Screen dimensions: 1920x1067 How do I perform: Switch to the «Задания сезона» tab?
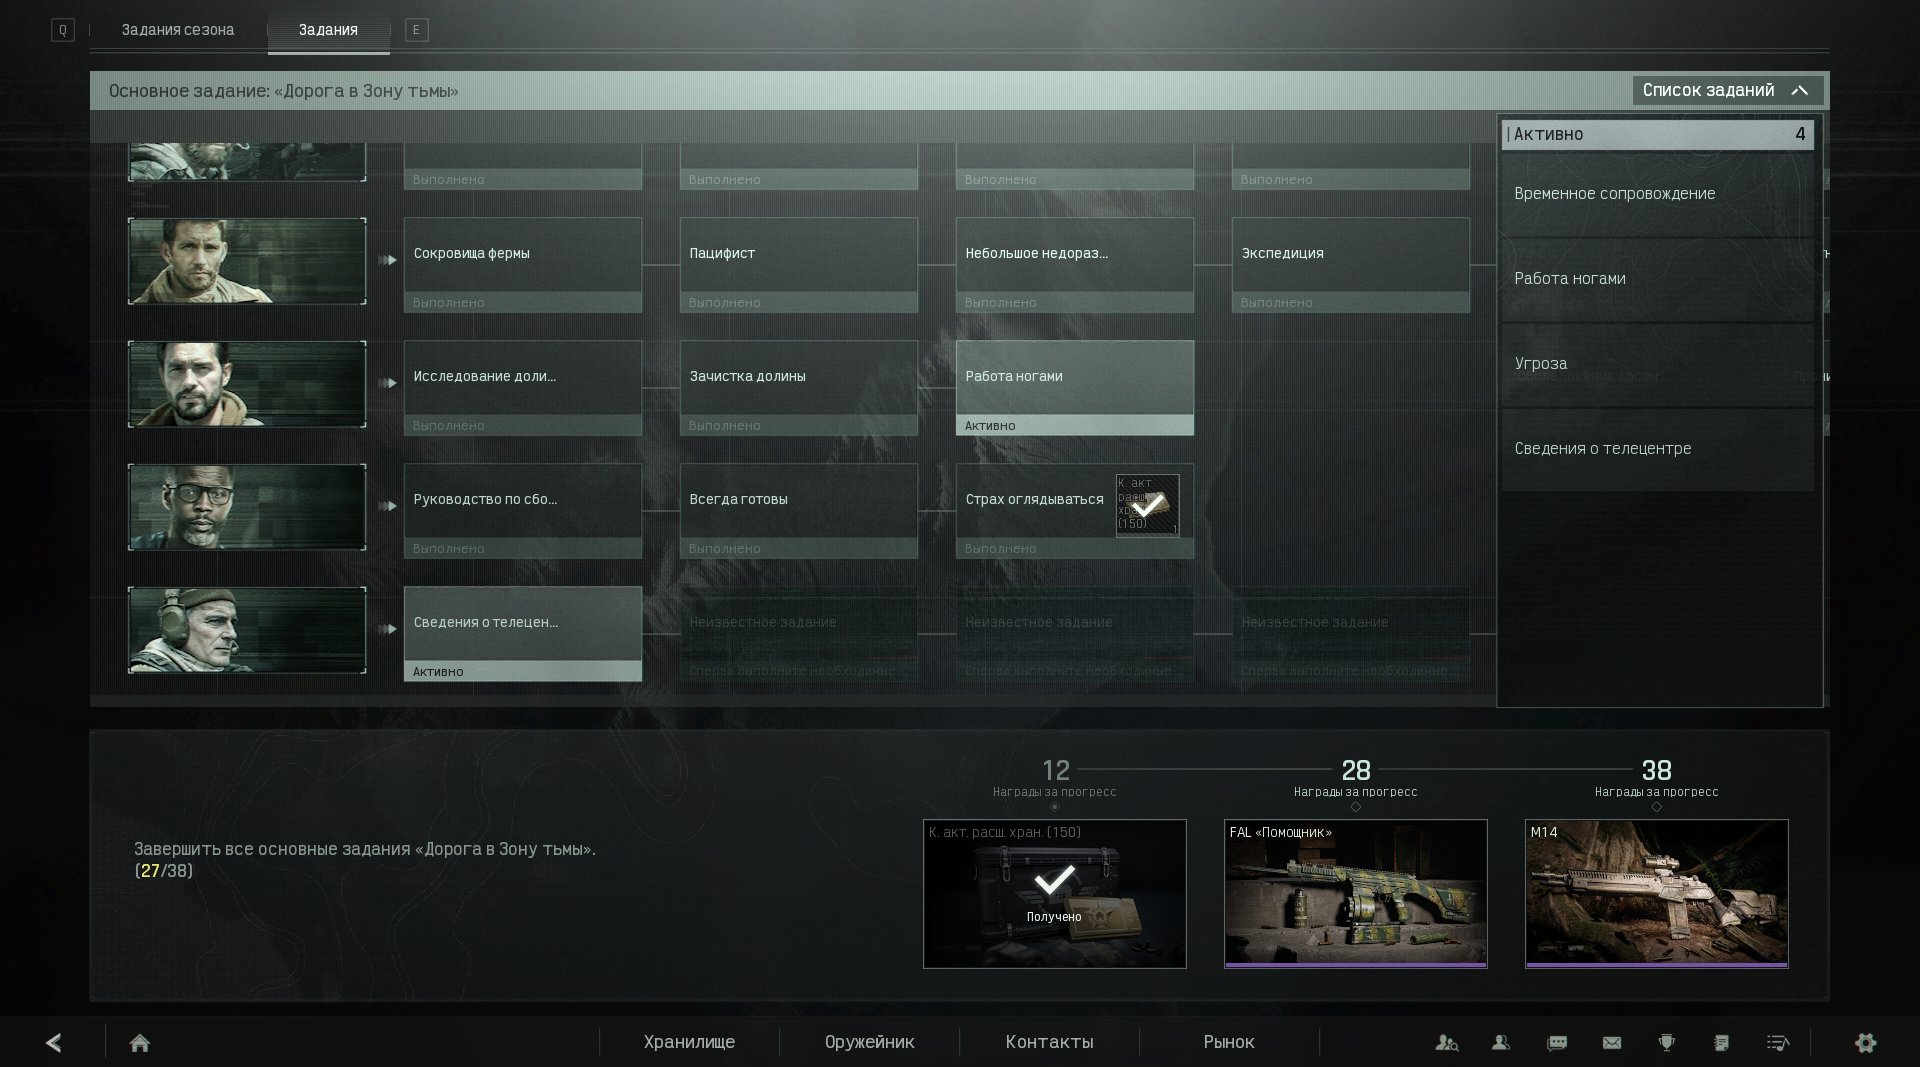(x=178, y=30)
